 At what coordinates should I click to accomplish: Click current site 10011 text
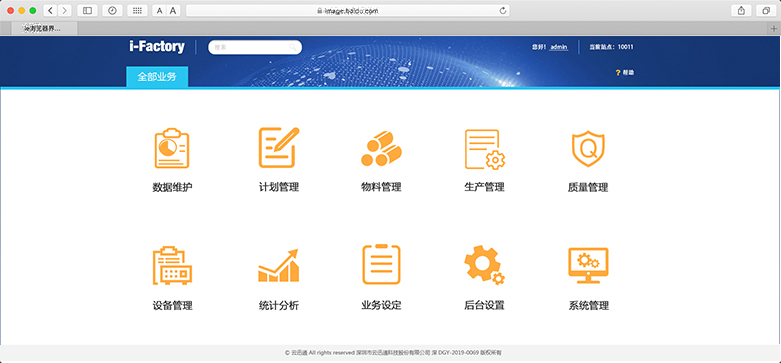[612, 47]
